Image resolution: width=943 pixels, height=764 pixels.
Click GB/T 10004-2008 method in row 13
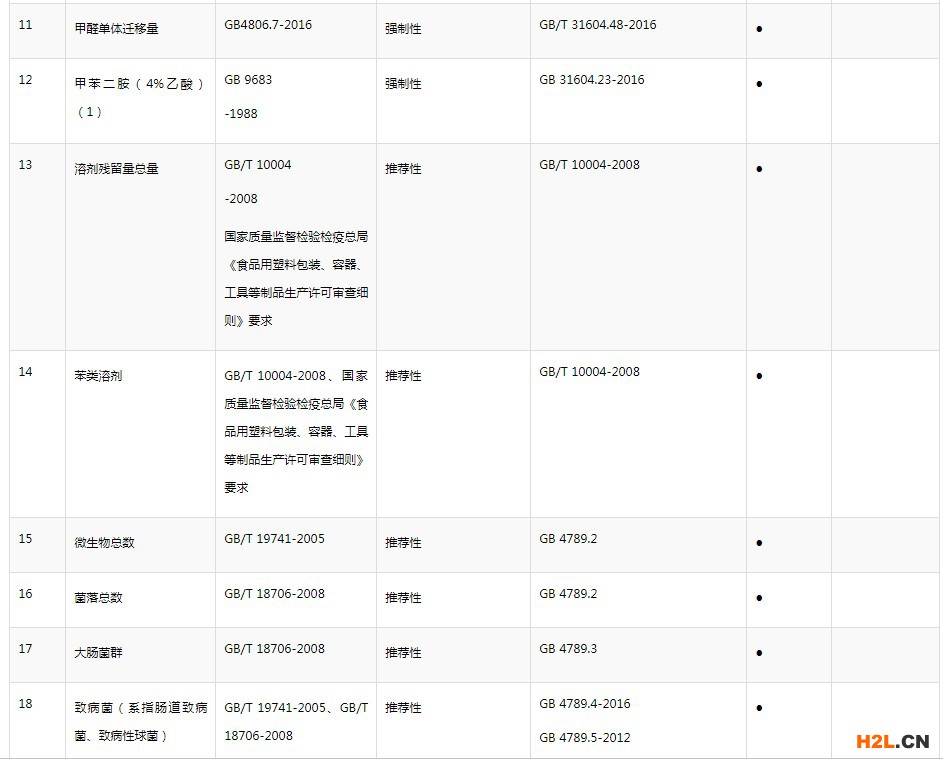[x=589, y=165]
